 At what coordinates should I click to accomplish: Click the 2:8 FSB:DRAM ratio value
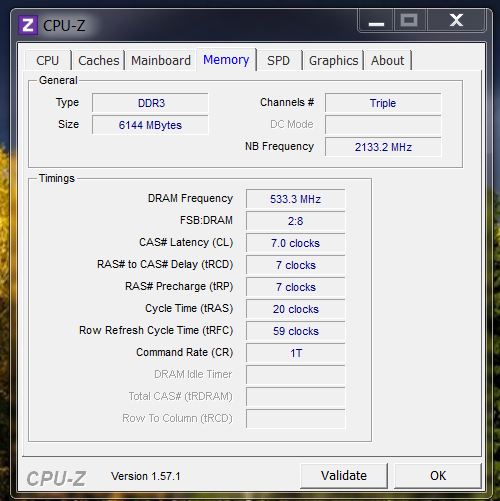coord(296,221)
